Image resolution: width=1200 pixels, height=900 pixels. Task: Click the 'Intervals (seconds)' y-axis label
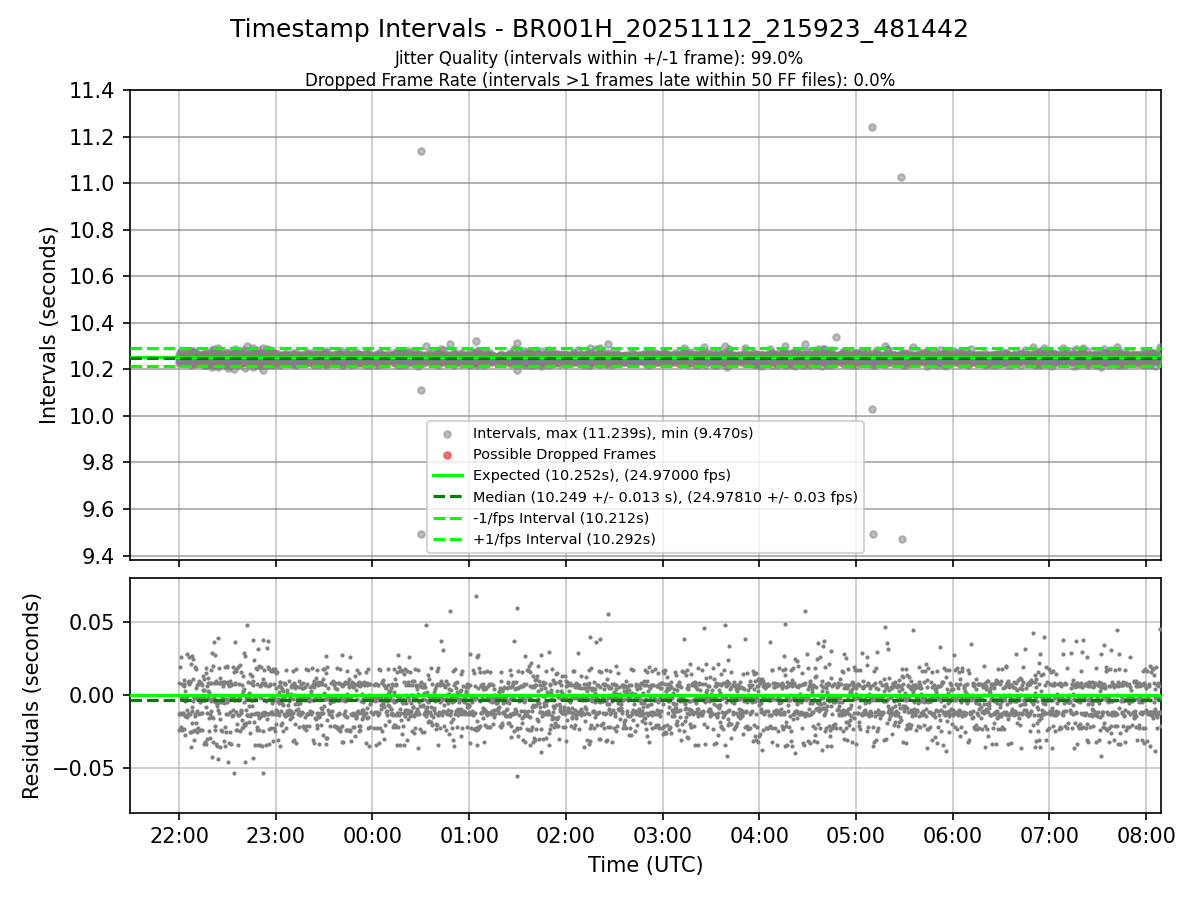pyautogui.click(x=48, y=325)
